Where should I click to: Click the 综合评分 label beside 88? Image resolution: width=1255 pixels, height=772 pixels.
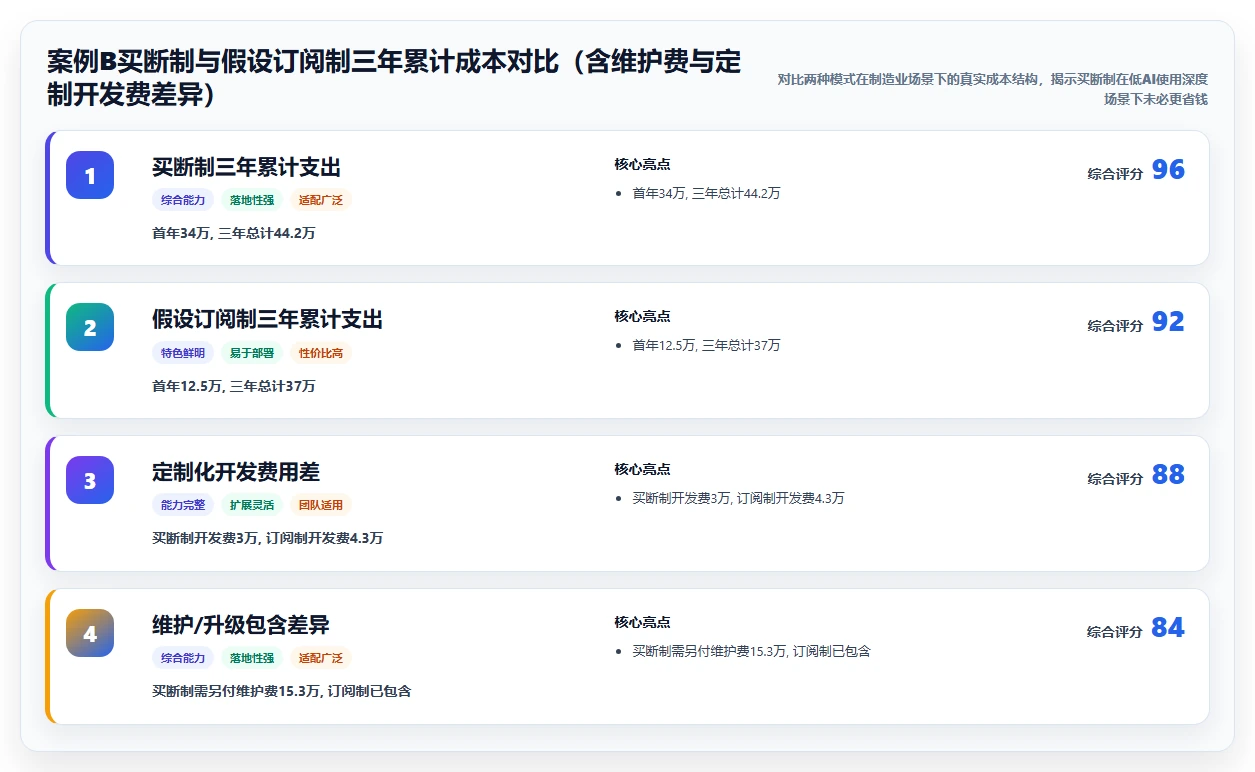pos(1115,479)
